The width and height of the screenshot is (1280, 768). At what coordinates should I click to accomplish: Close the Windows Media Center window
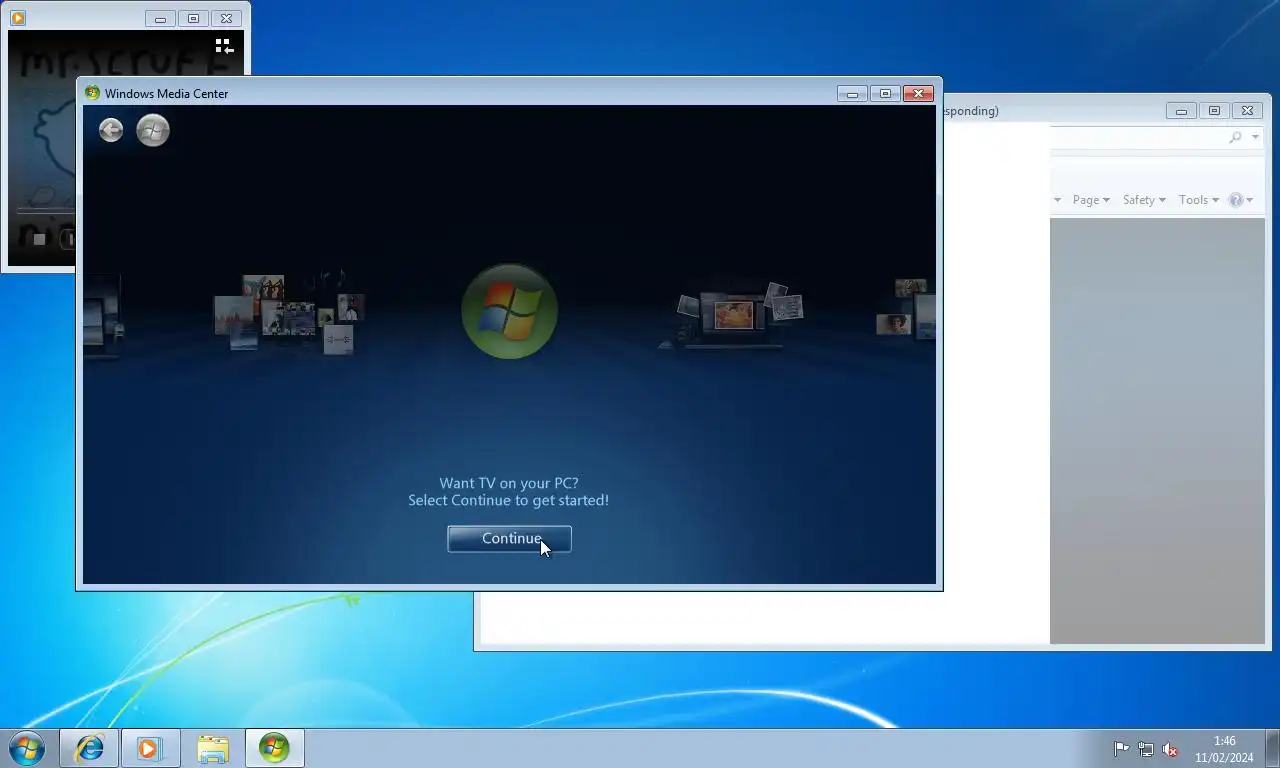(x=918, y=94)
